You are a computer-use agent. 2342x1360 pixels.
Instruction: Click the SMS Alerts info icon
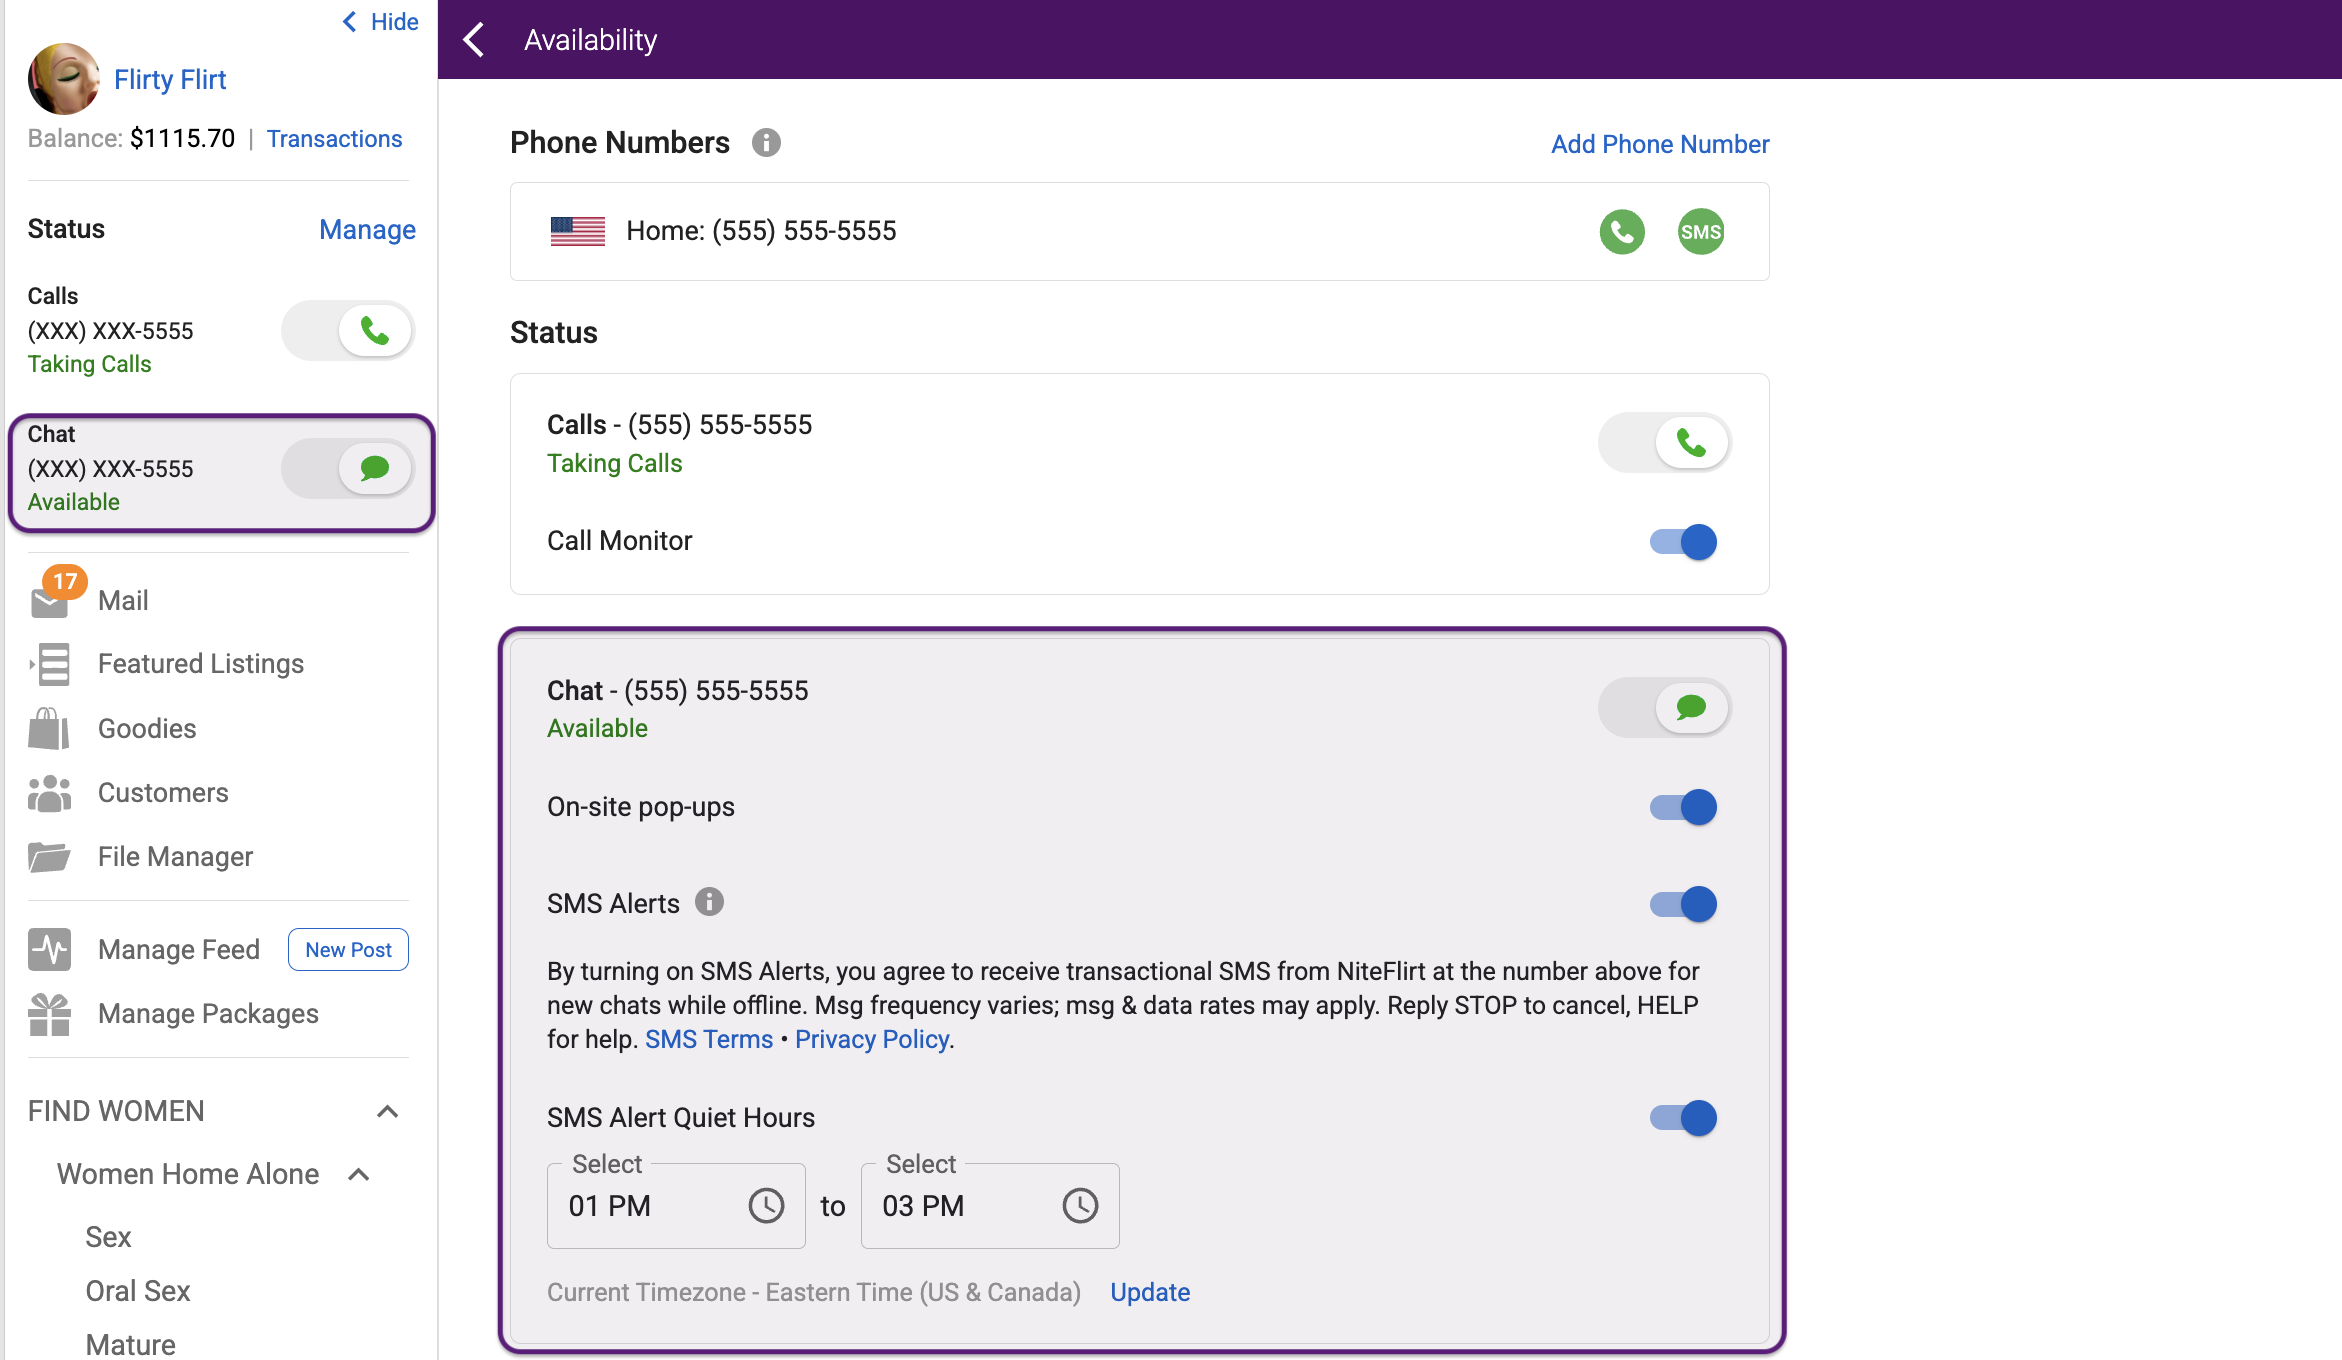[x=709, y=902]
